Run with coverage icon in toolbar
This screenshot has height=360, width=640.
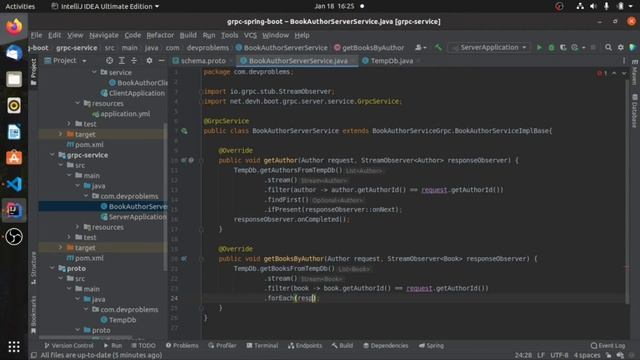point(563,48)
